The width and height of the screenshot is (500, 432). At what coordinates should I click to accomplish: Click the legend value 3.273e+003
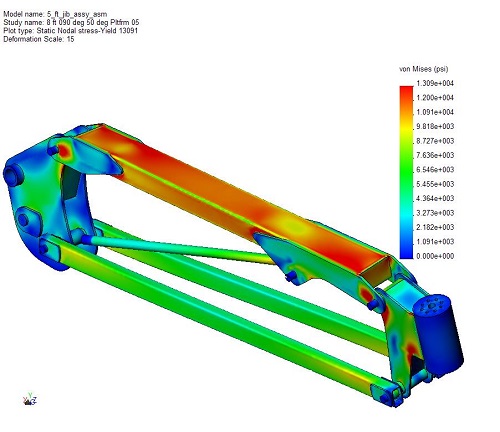pos(435,213)
